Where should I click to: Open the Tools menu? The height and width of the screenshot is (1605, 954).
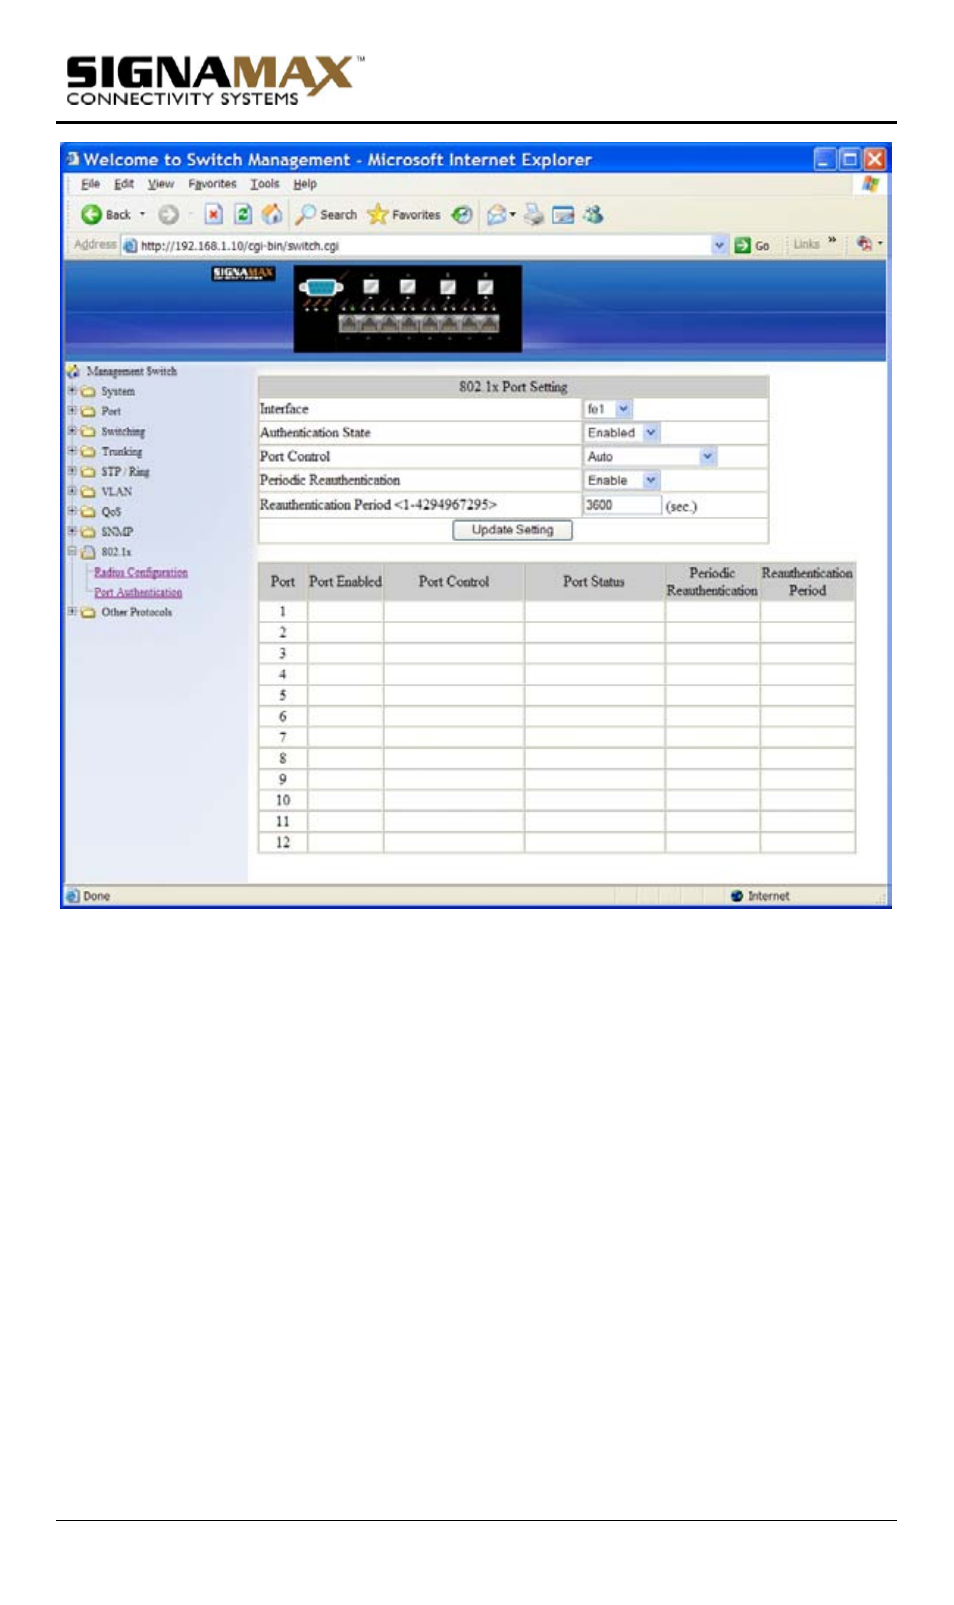coord(265,184)
